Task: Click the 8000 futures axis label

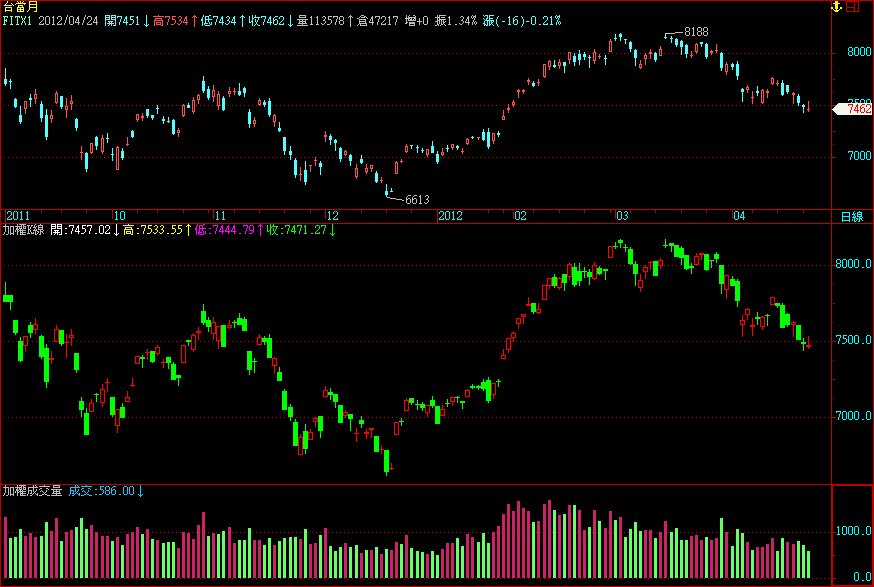Action: [x=859, y=52]
